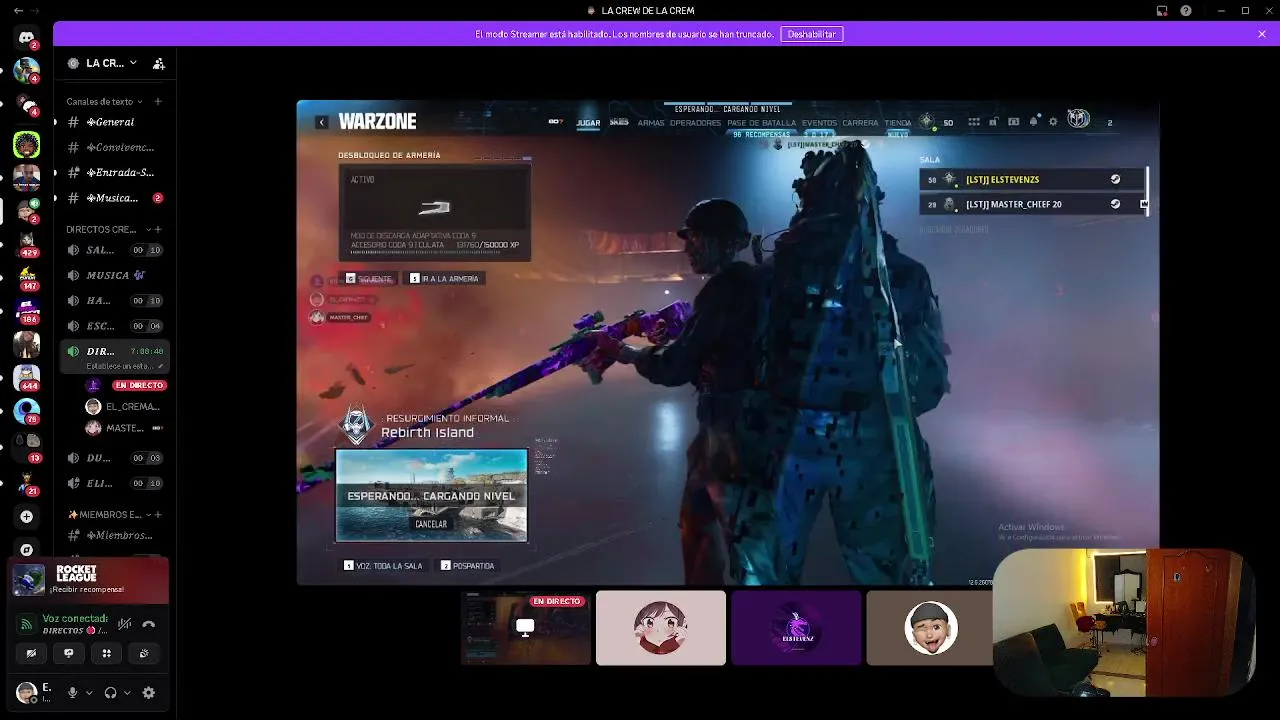Click Deshabilitar in Streamer mode banner

point(812,34)
